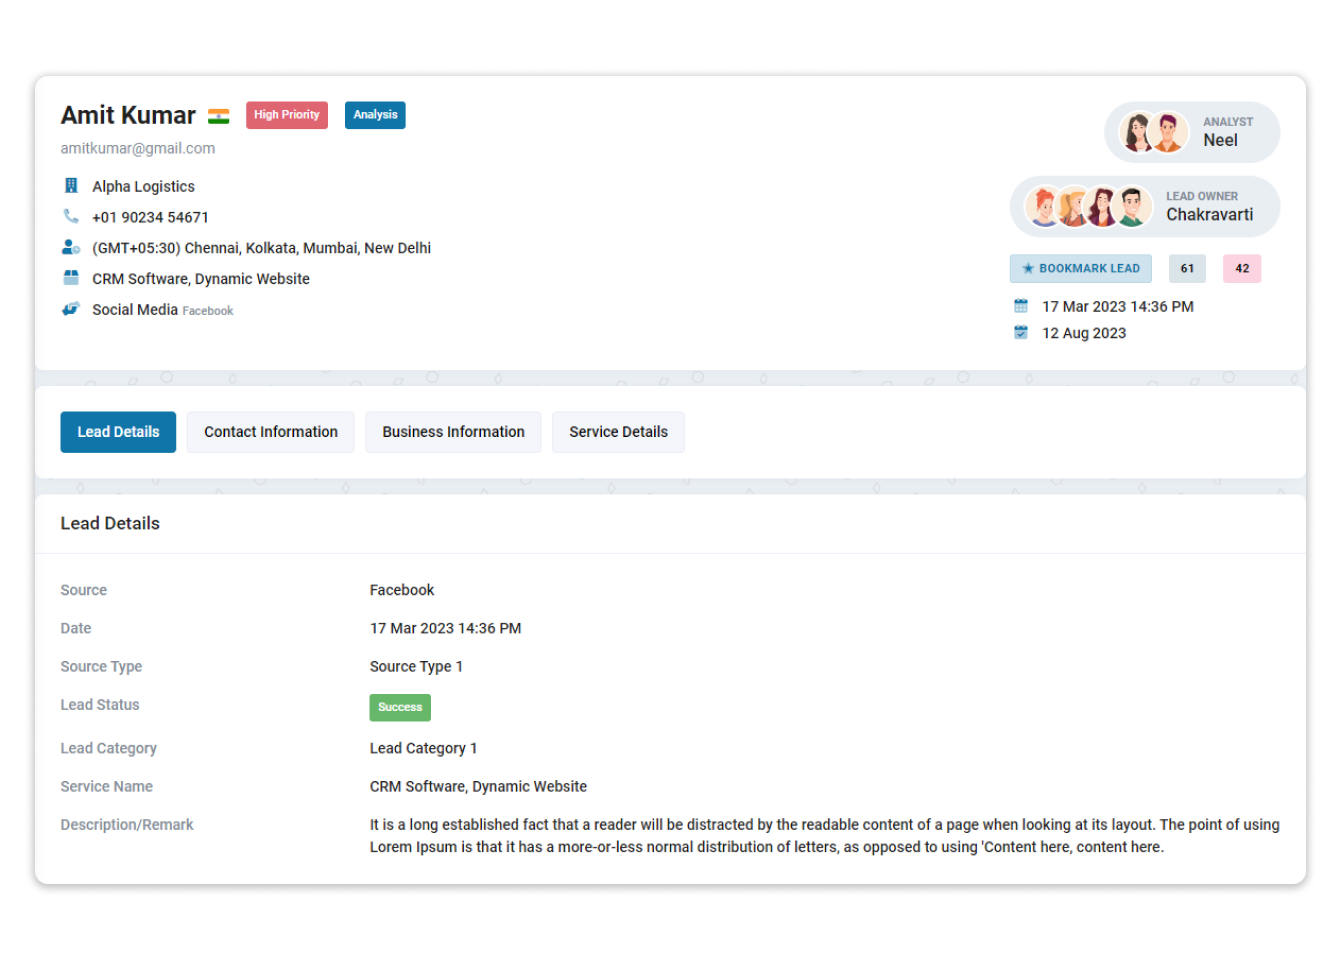1340x960 pixels.
Task: Click the star icon inside Bookmark Lead
Action: 1029,268
